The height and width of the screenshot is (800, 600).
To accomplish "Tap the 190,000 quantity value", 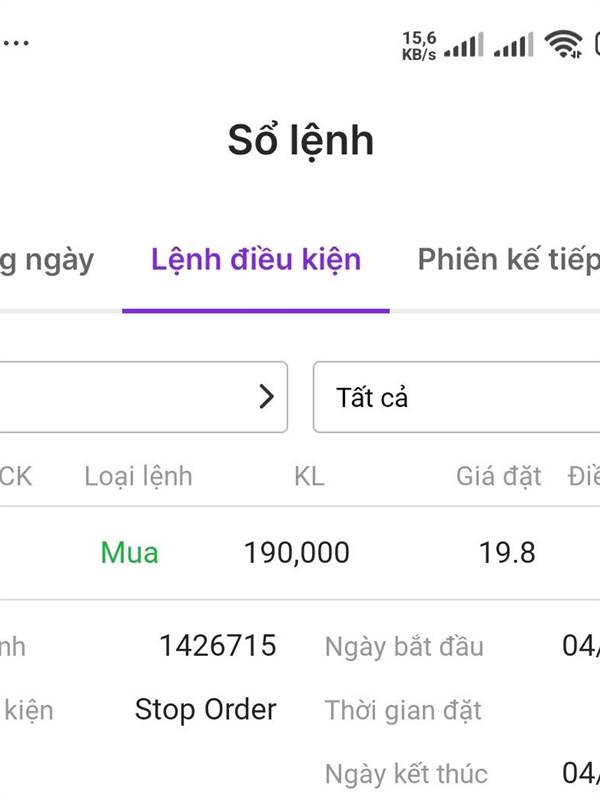I will point(297,552).
